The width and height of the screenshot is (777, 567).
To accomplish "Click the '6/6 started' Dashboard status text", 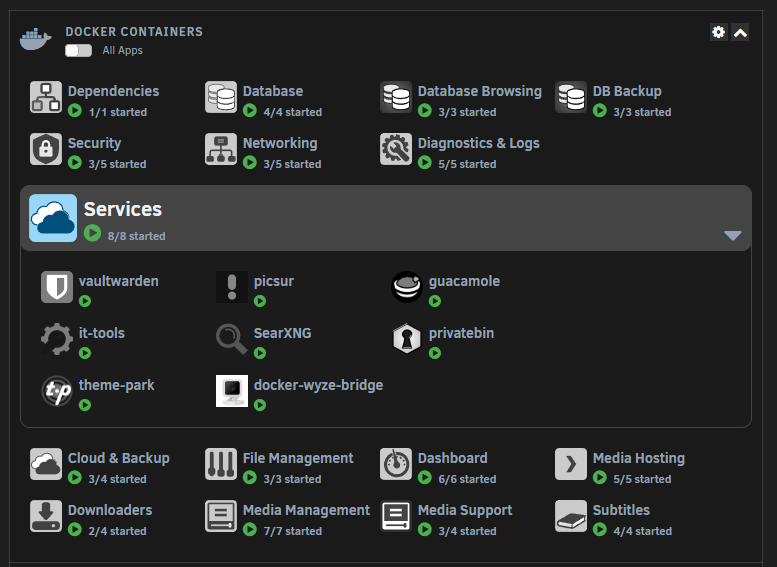I will tap(467, 479).
